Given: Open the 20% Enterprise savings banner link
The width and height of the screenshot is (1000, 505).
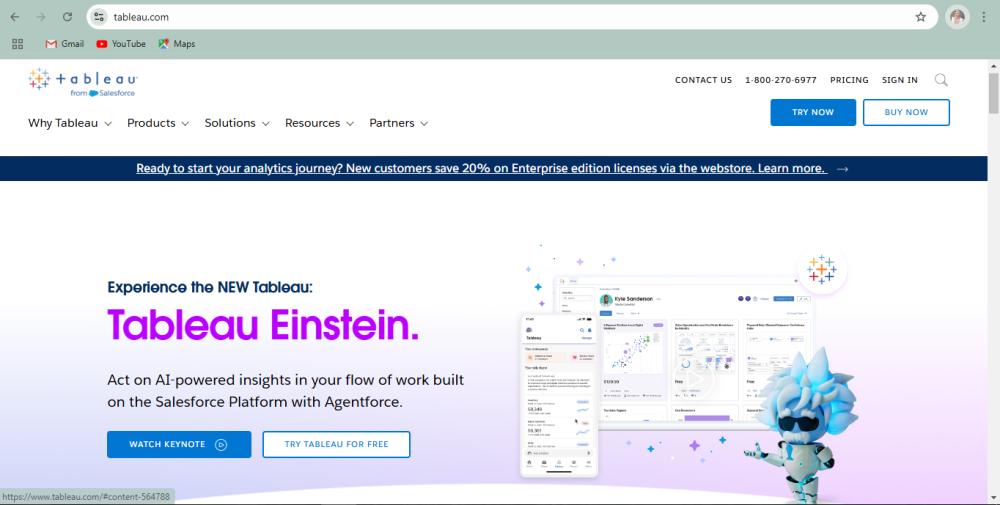Looking at the screenshot, I should [x=482, y=168].
